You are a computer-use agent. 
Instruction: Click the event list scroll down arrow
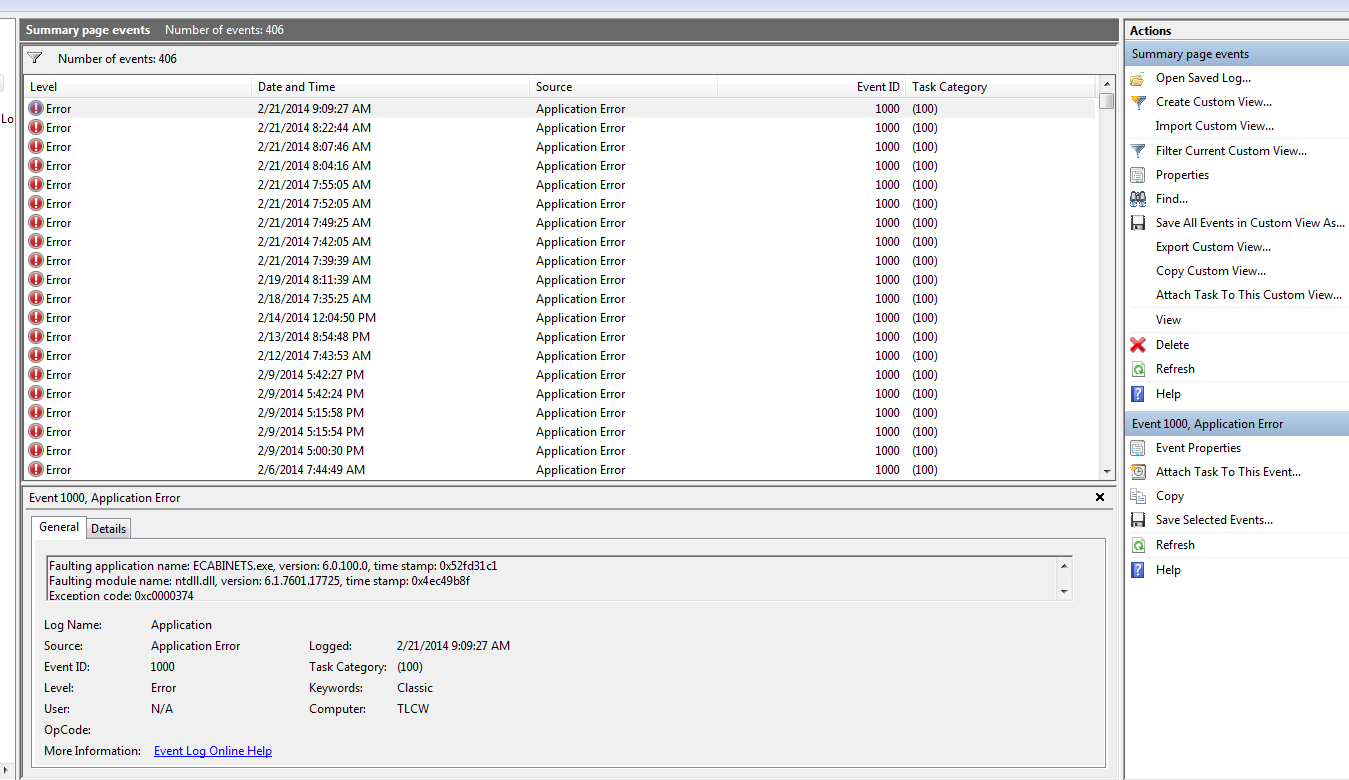(x=1106, y=472)
